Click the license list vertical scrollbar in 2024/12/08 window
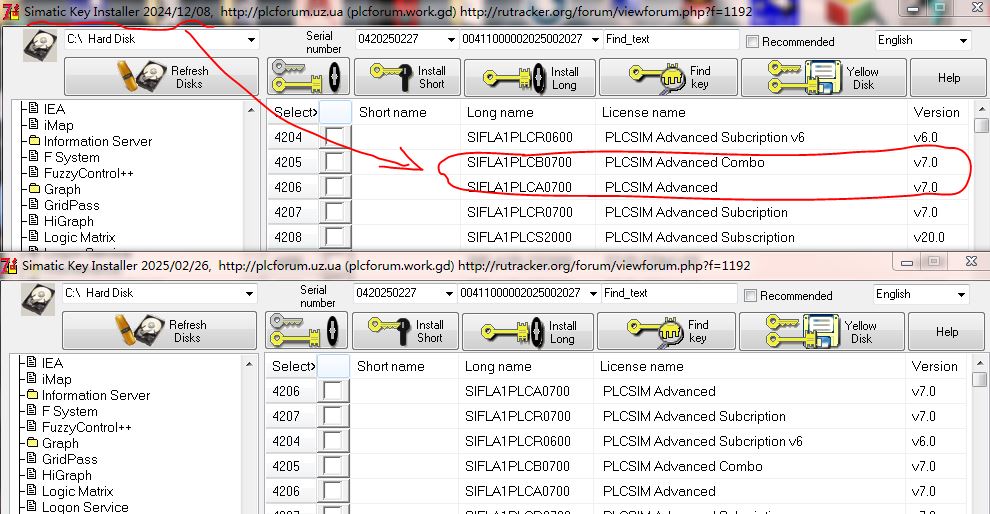 [x=981, y=180]
